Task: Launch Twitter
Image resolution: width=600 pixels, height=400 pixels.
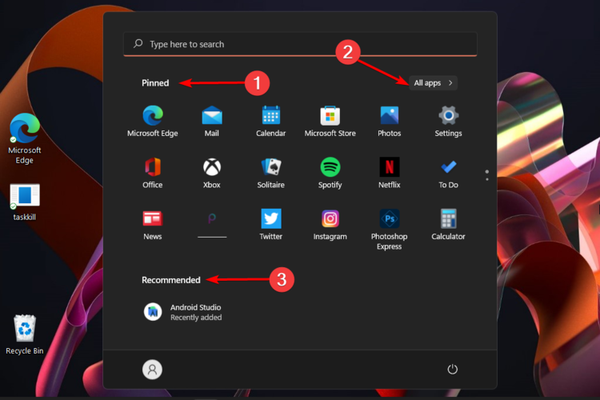Action: [x=271, y=225]
